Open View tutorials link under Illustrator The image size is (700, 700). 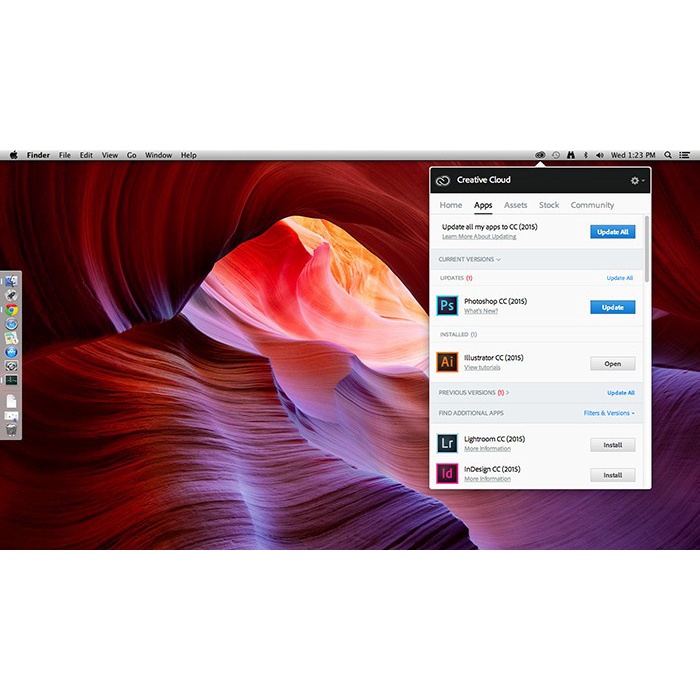[x=482, y=367]
